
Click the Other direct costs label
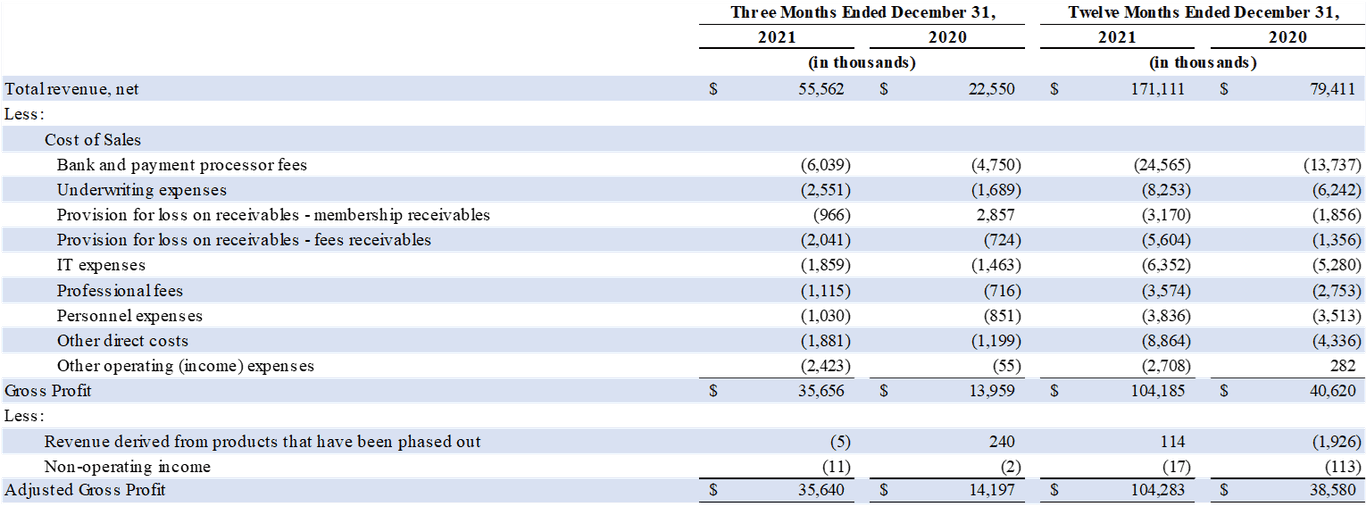coord(123,341)
